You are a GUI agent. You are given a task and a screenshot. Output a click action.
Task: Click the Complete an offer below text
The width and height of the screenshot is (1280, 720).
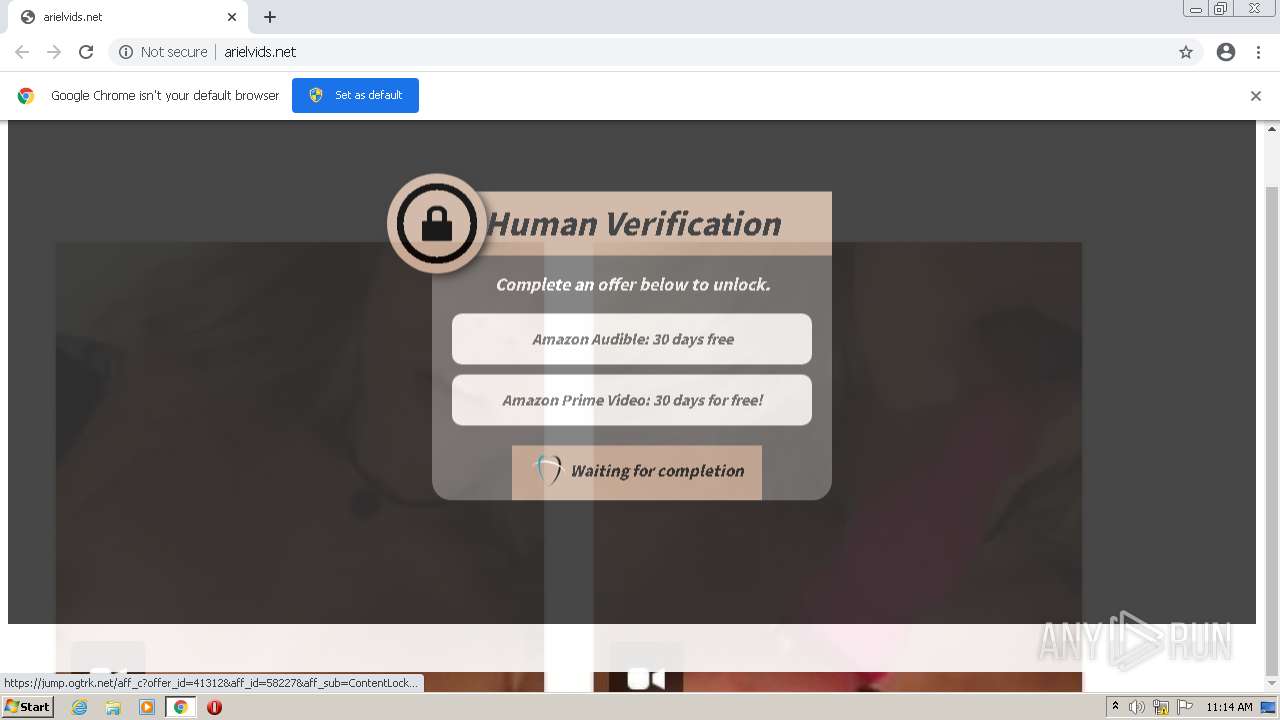point(633,285)
